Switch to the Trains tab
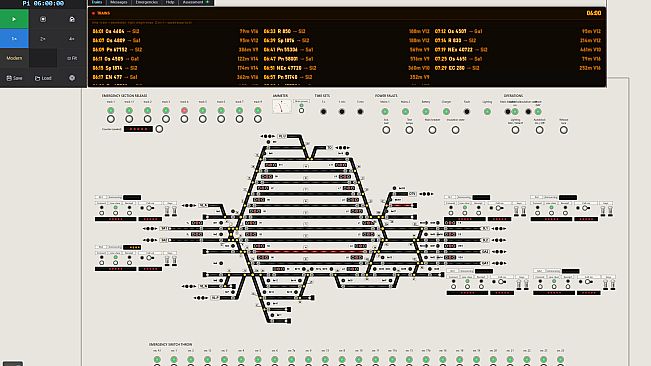This screenshot has height=366, width=651. [97, 2]
